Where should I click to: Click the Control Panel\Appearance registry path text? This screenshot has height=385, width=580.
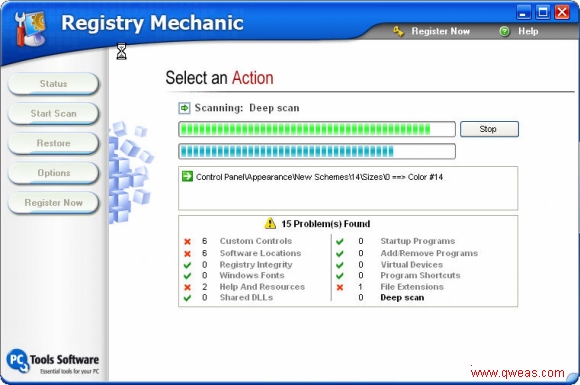tap(319, 177)
